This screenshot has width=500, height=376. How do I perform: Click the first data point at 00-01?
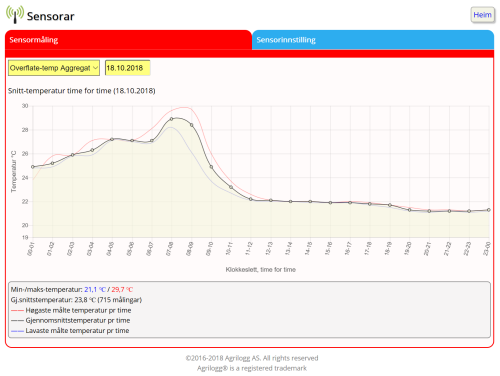coord(33,167)
